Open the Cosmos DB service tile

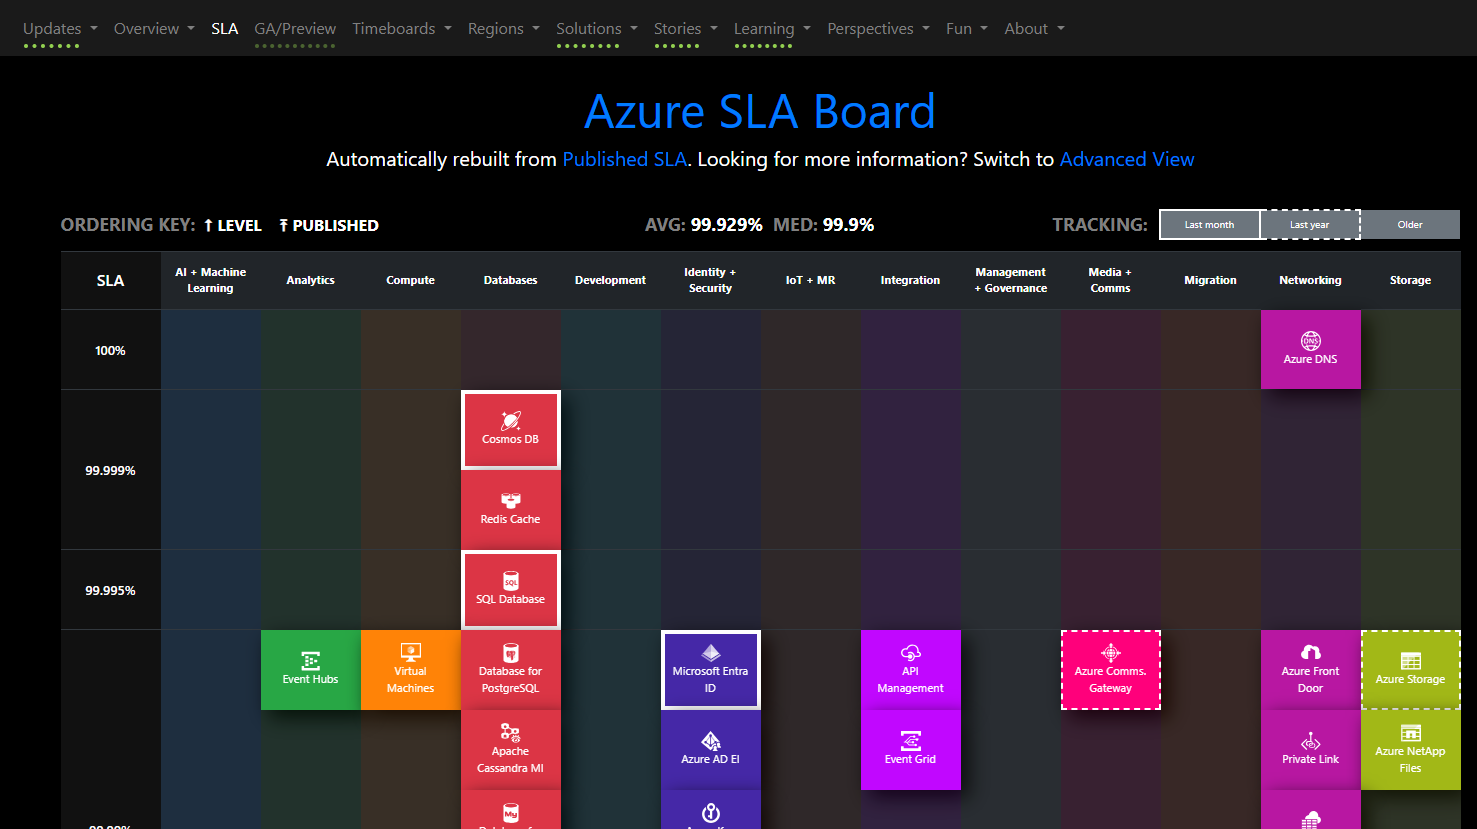pos(510,430)
